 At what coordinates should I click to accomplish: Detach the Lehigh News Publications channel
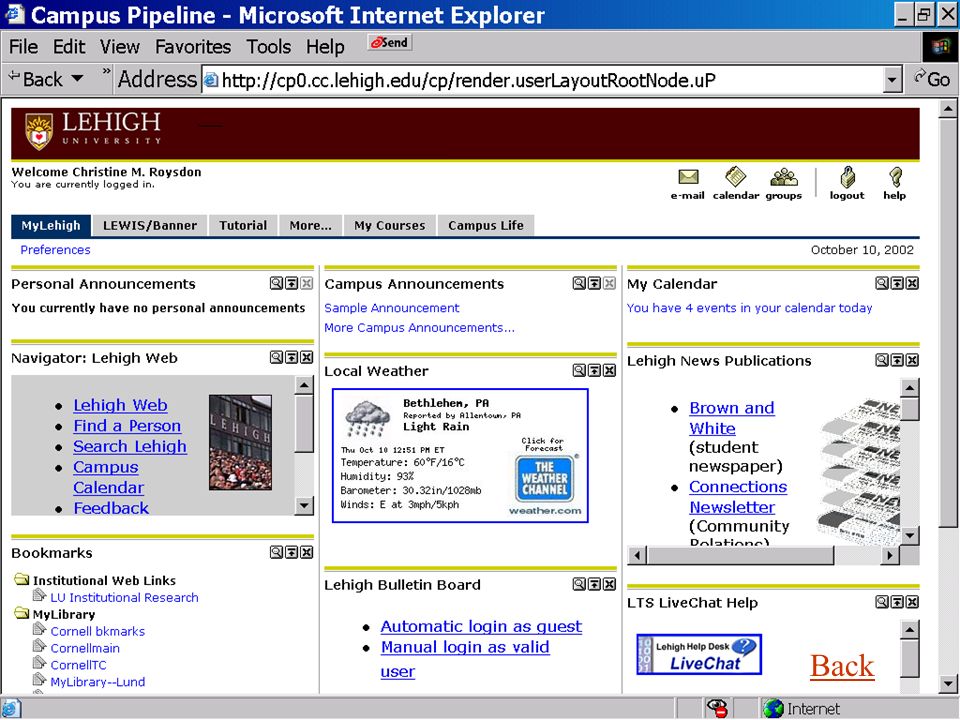881,360
